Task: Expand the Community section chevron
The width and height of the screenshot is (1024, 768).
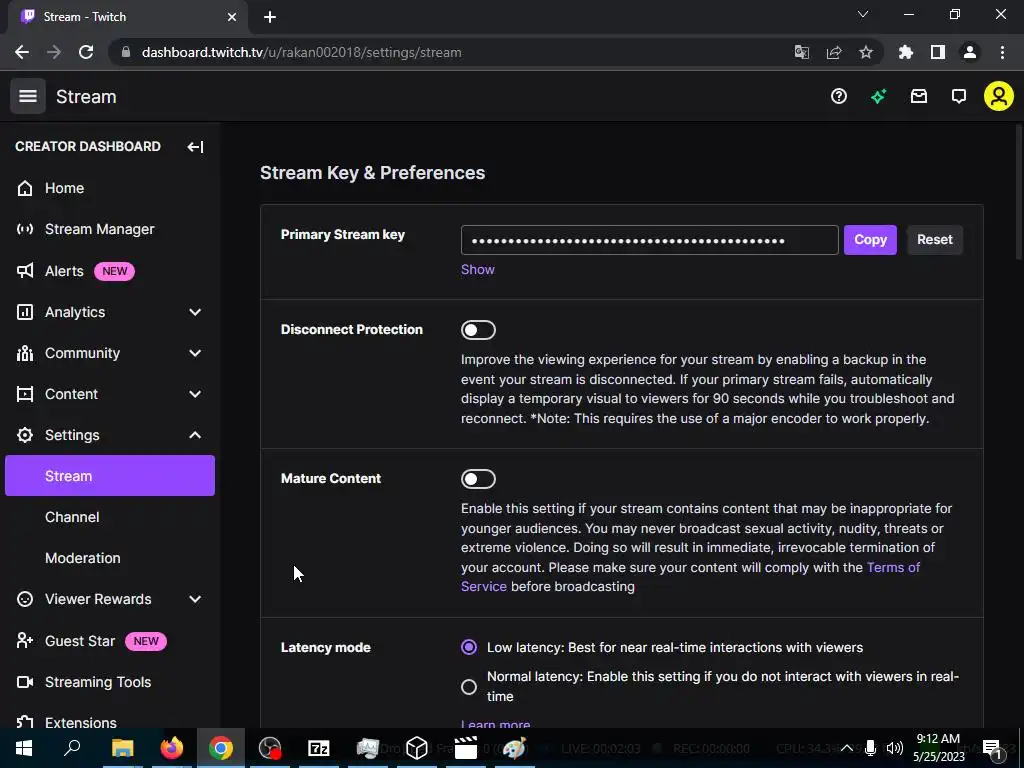Action: coord(195,353)
